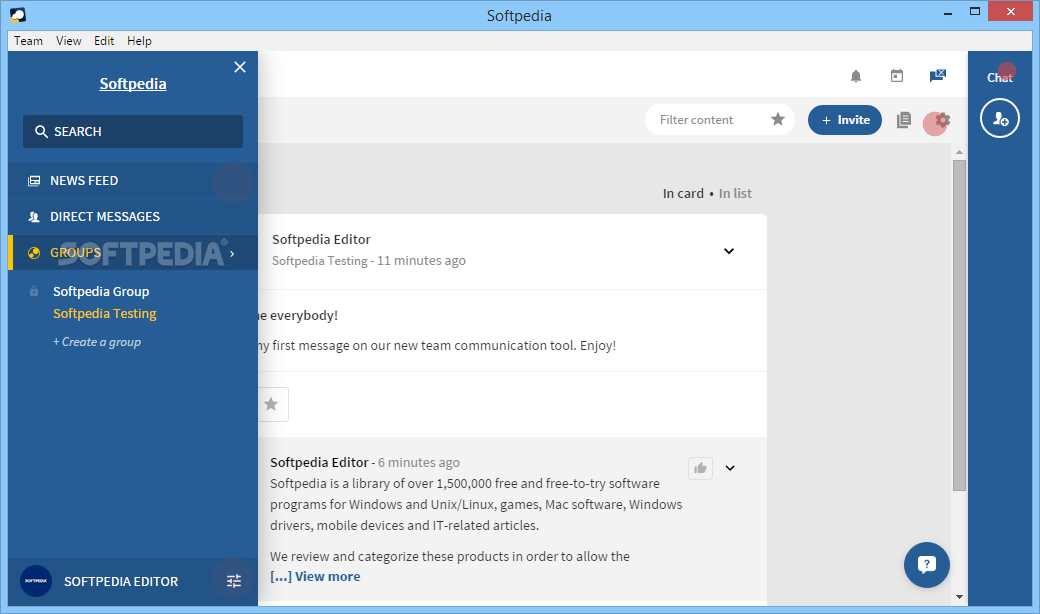Click the lock icon beside Softpedia Group
The height and width of the screenshot is (614, 1040).
[34, 291]
